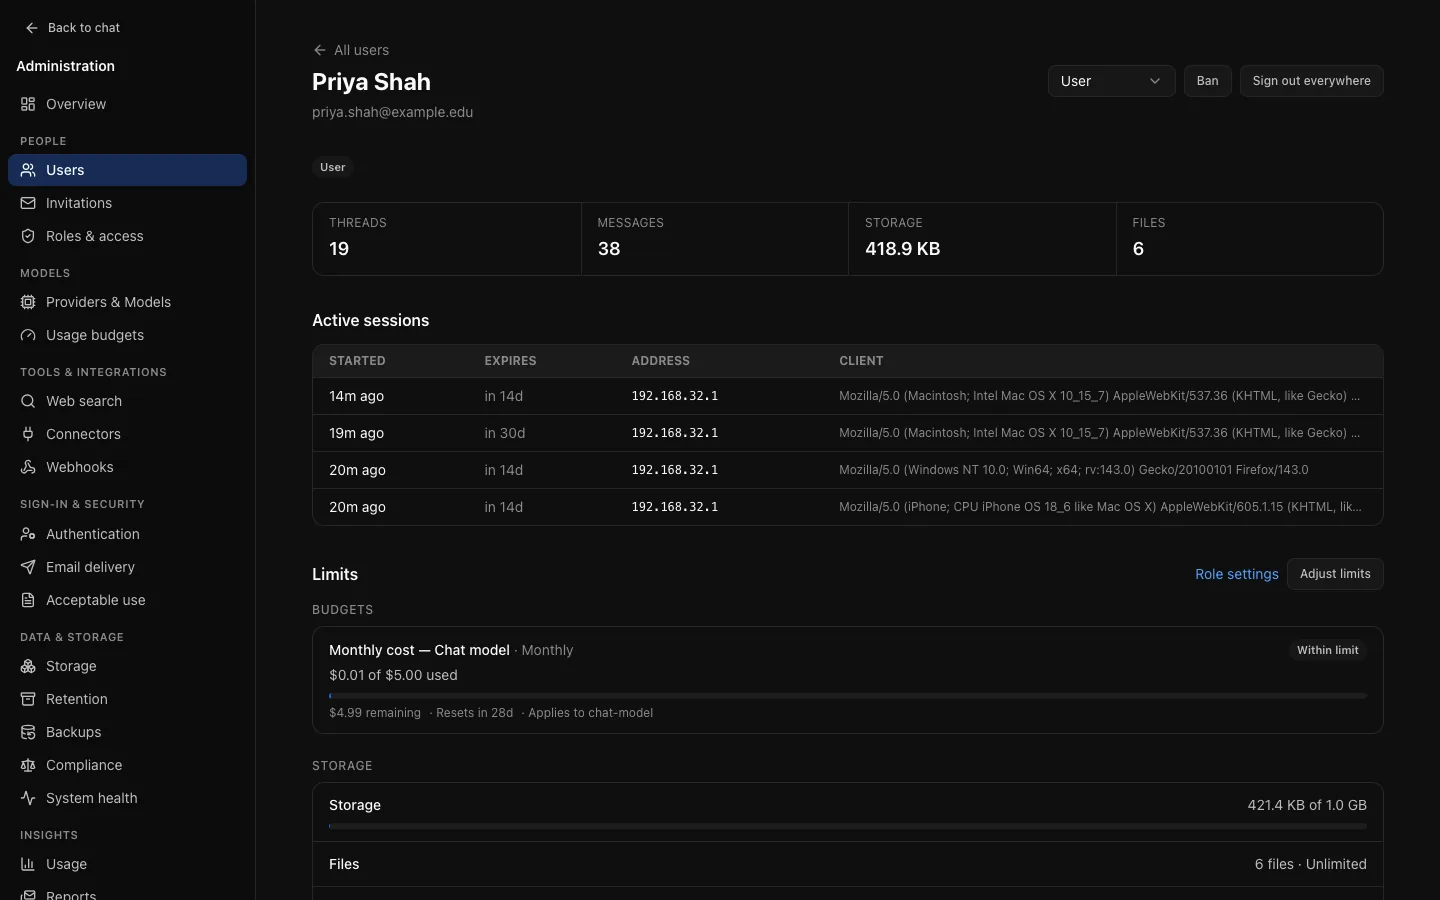Click the Acceptable use document icon
The height and width of the screenshot is (900, 1440).
tap(28, 600)
